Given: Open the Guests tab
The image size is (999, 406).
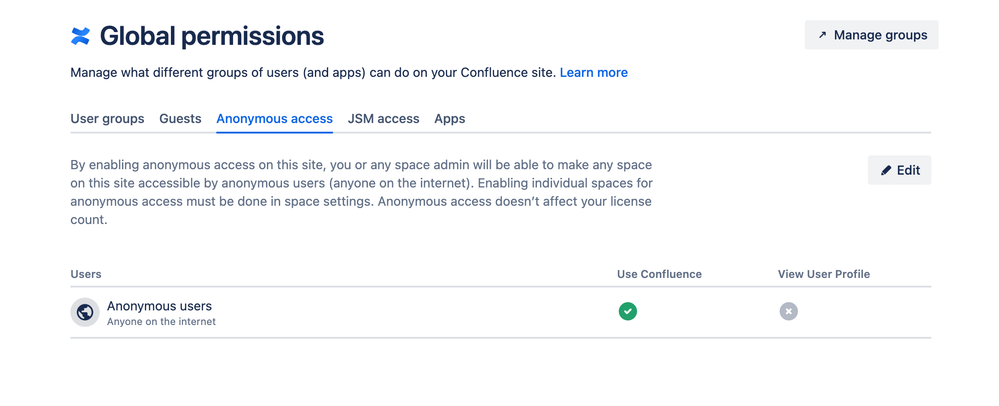Looking at the screenshot, I should pos(180,118).
